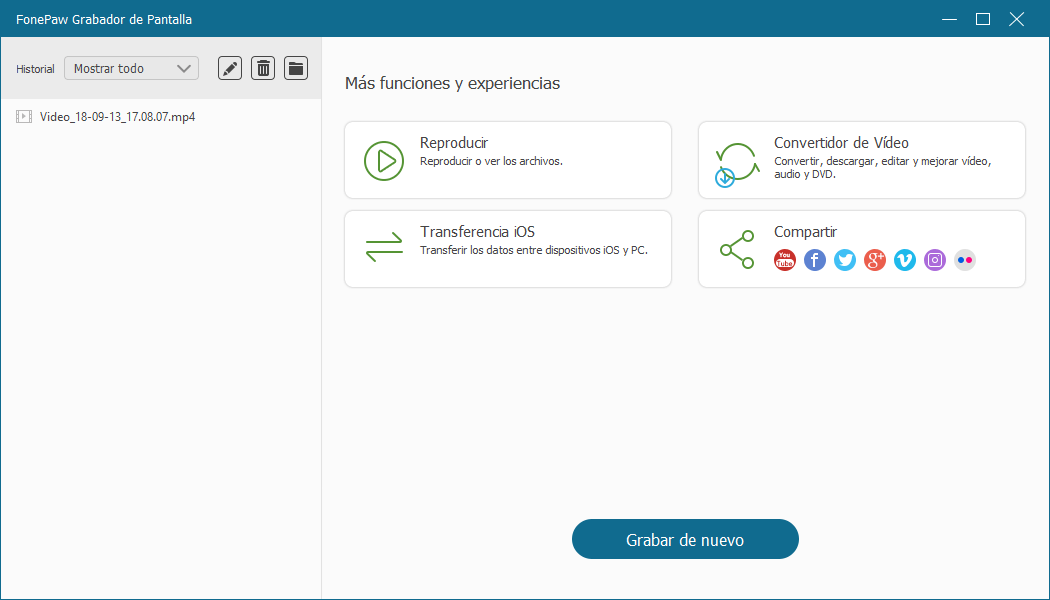Open the Convertidor de Vídeo card title

(841, 143)
